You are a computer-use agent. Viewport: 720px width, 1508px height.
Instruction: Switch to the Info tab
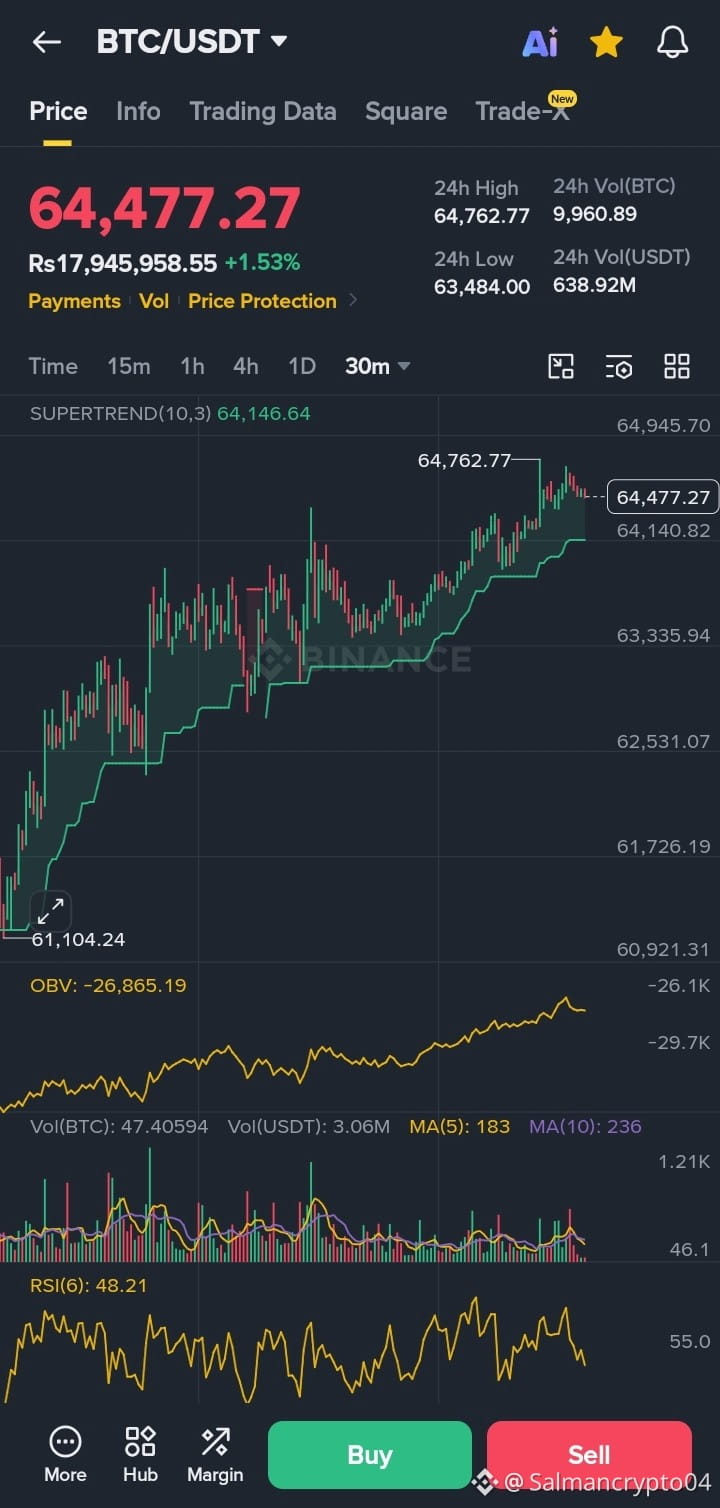138,111
